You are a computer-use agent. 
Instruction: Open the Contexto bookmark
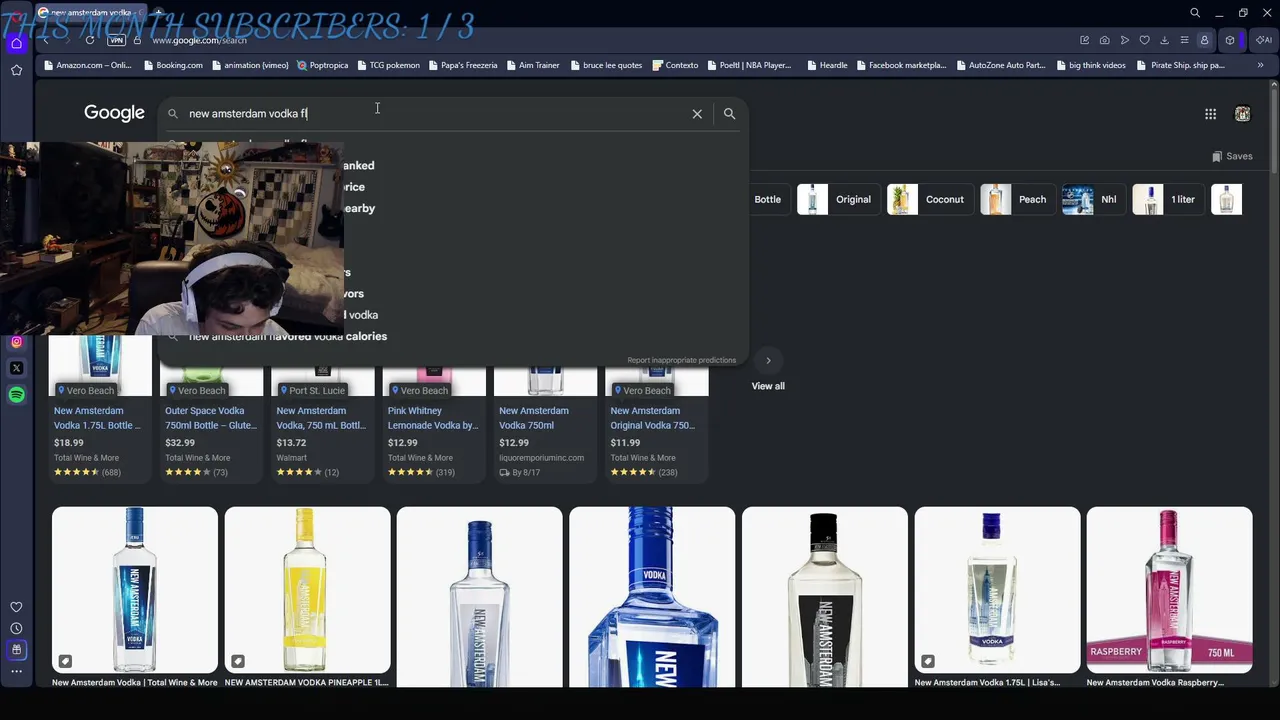[675, 65]
